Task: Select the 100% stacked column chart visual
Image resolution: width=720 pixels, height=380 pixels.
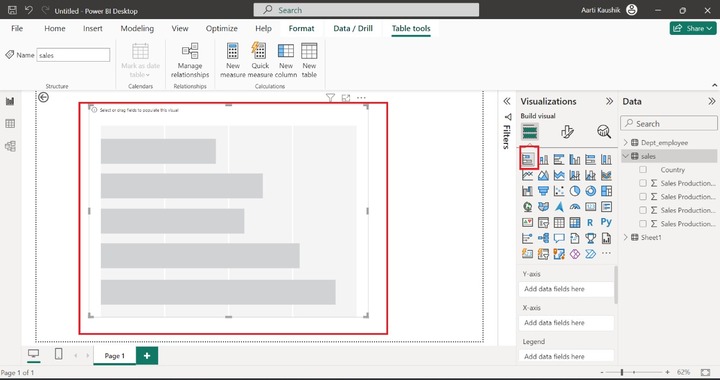Action: tap(606, 159)
